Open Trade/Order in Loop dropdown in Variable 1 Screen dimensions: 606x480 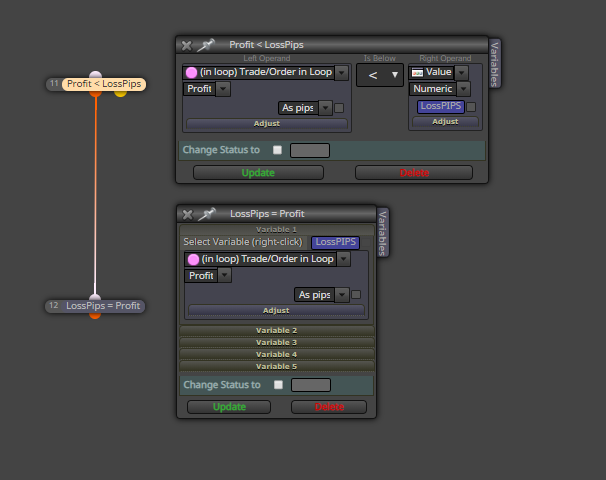(344, 259)
